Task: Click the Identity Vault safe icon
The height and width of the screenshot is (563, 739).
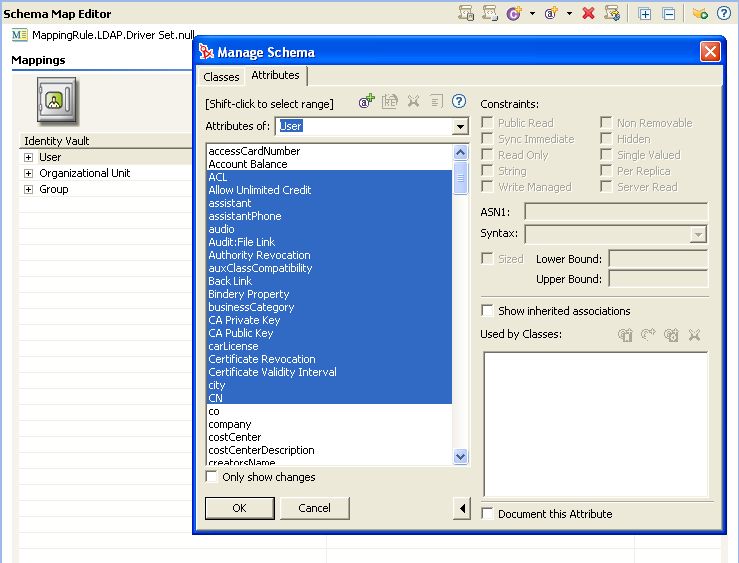Action: [x=57, y=101]
